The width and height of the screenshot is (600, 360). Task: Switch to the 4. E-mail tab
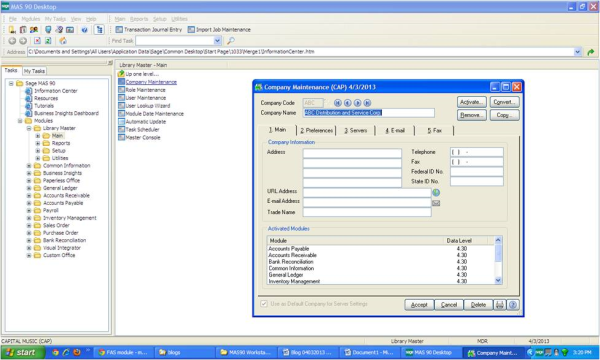coord(395,130)
